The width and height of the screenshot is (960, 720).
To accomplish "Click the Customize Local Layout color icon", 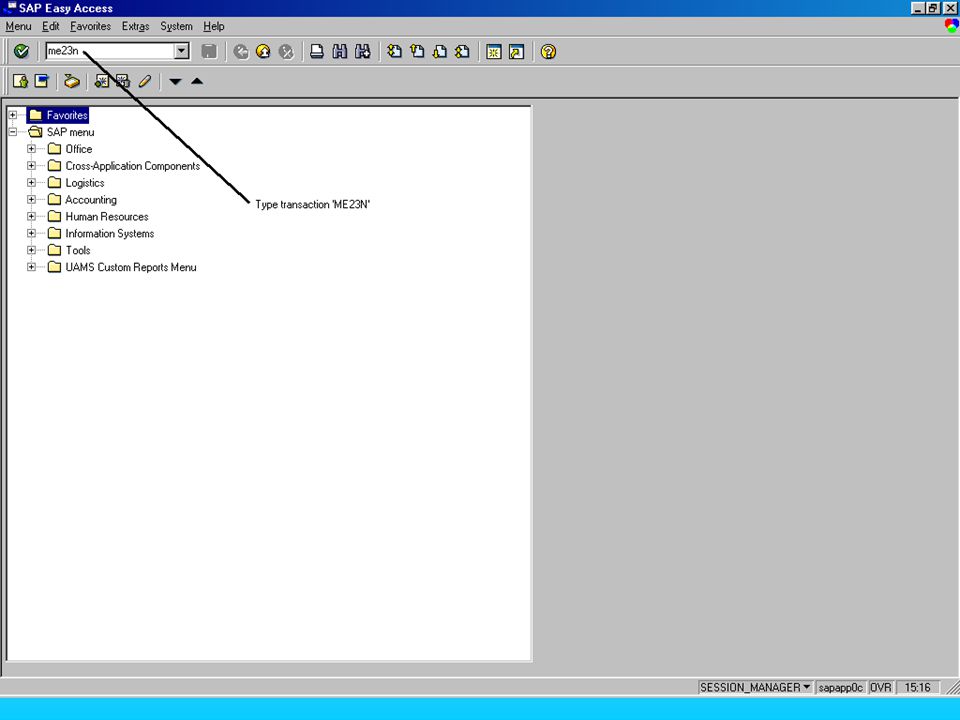I will [x=951, y=26].
